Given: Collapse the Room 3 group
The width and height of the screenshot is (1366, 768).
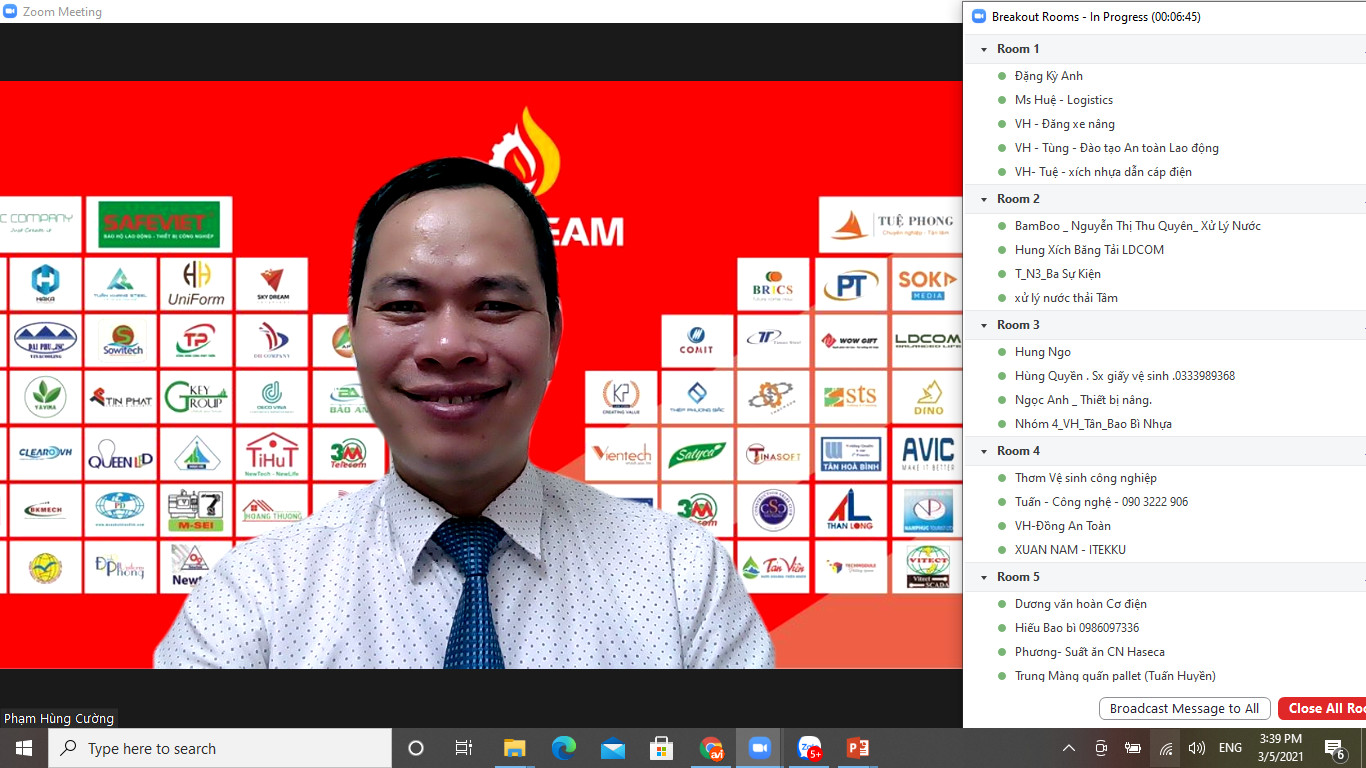Looking at the screenshot, I should click(984, 325).
